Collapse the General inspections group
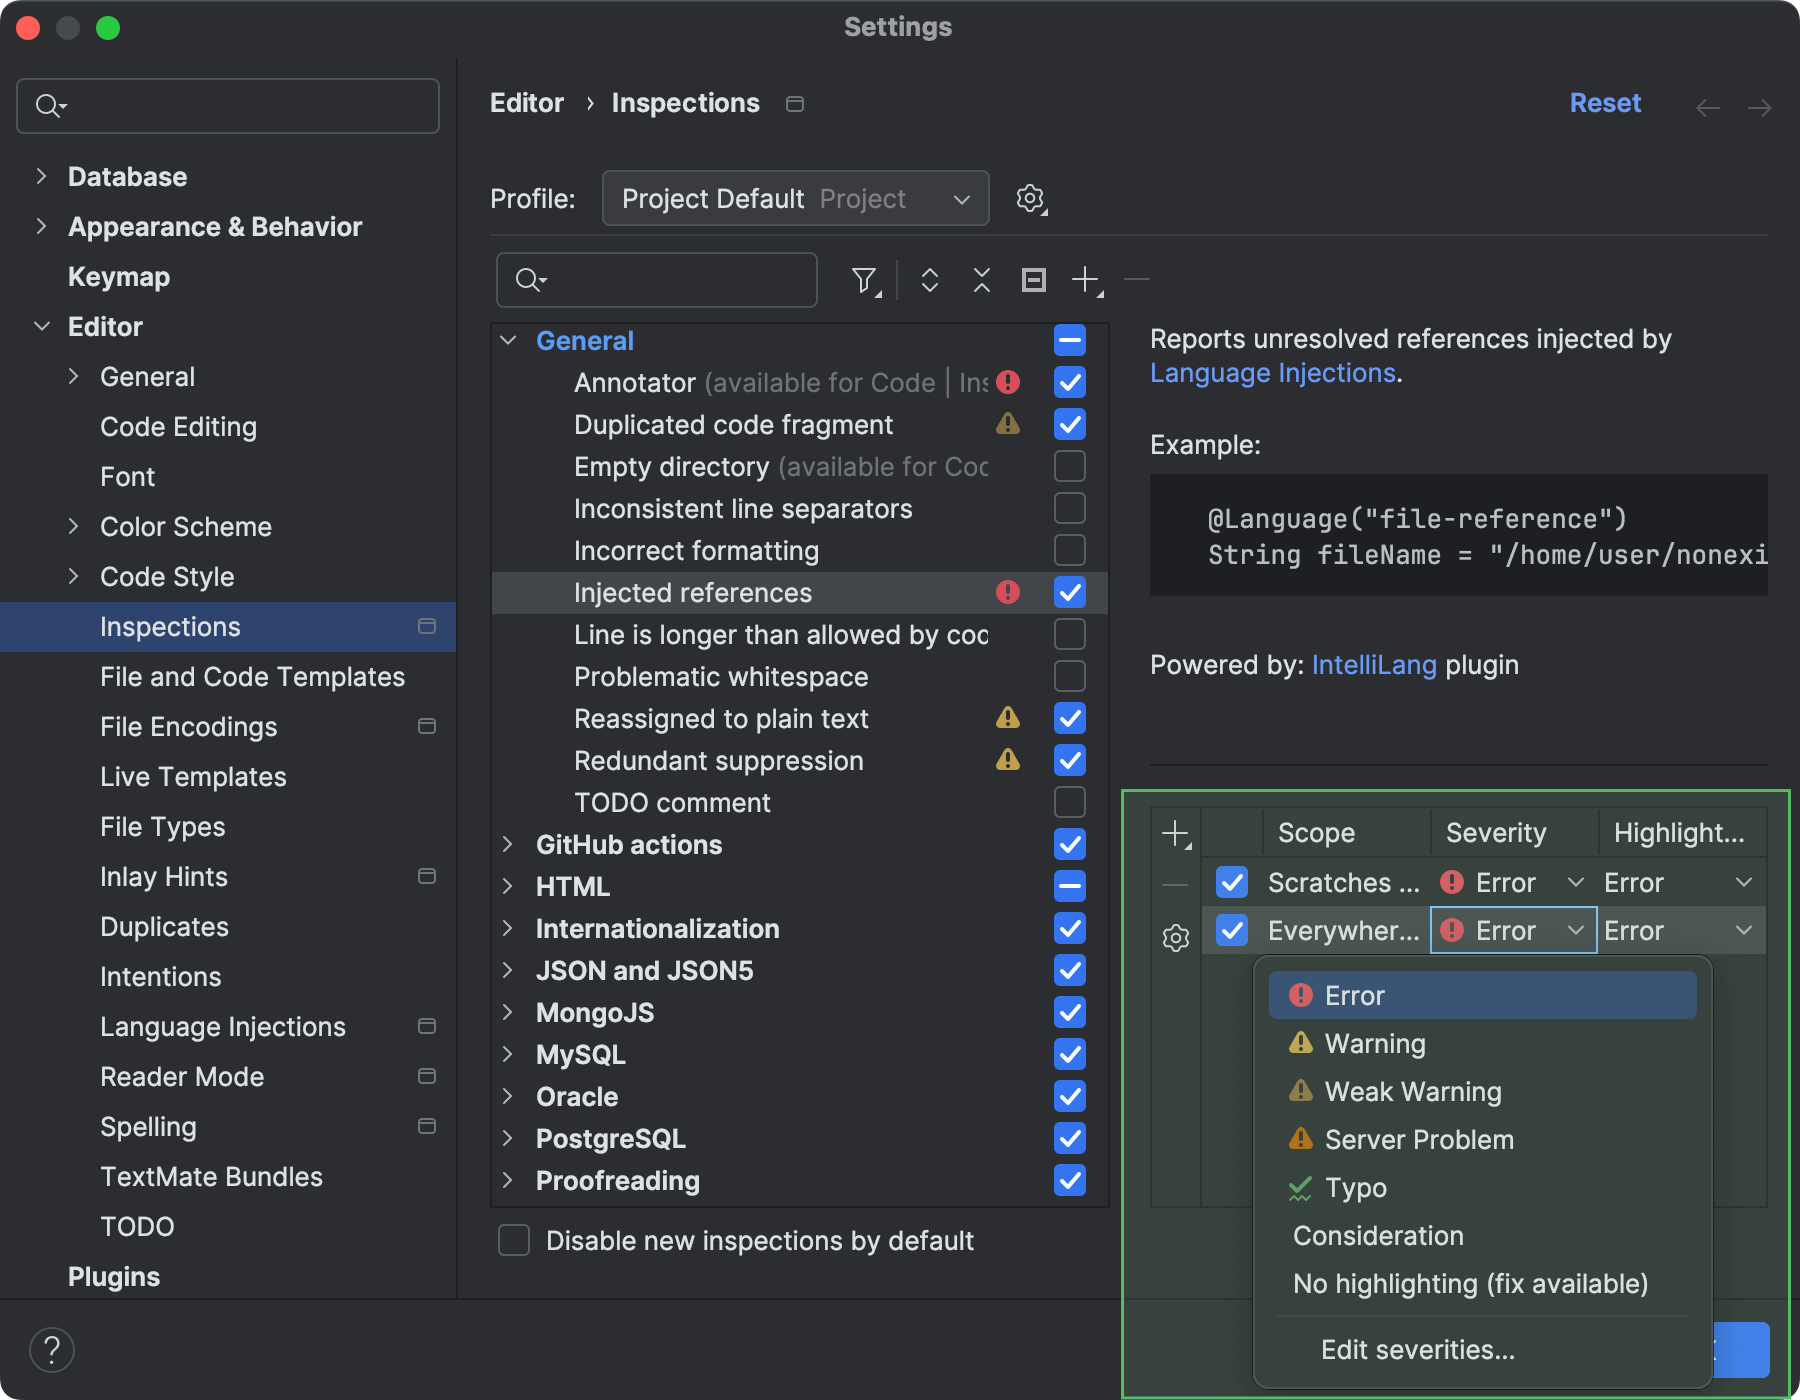1800x1400 pixels. click(508, 340)
